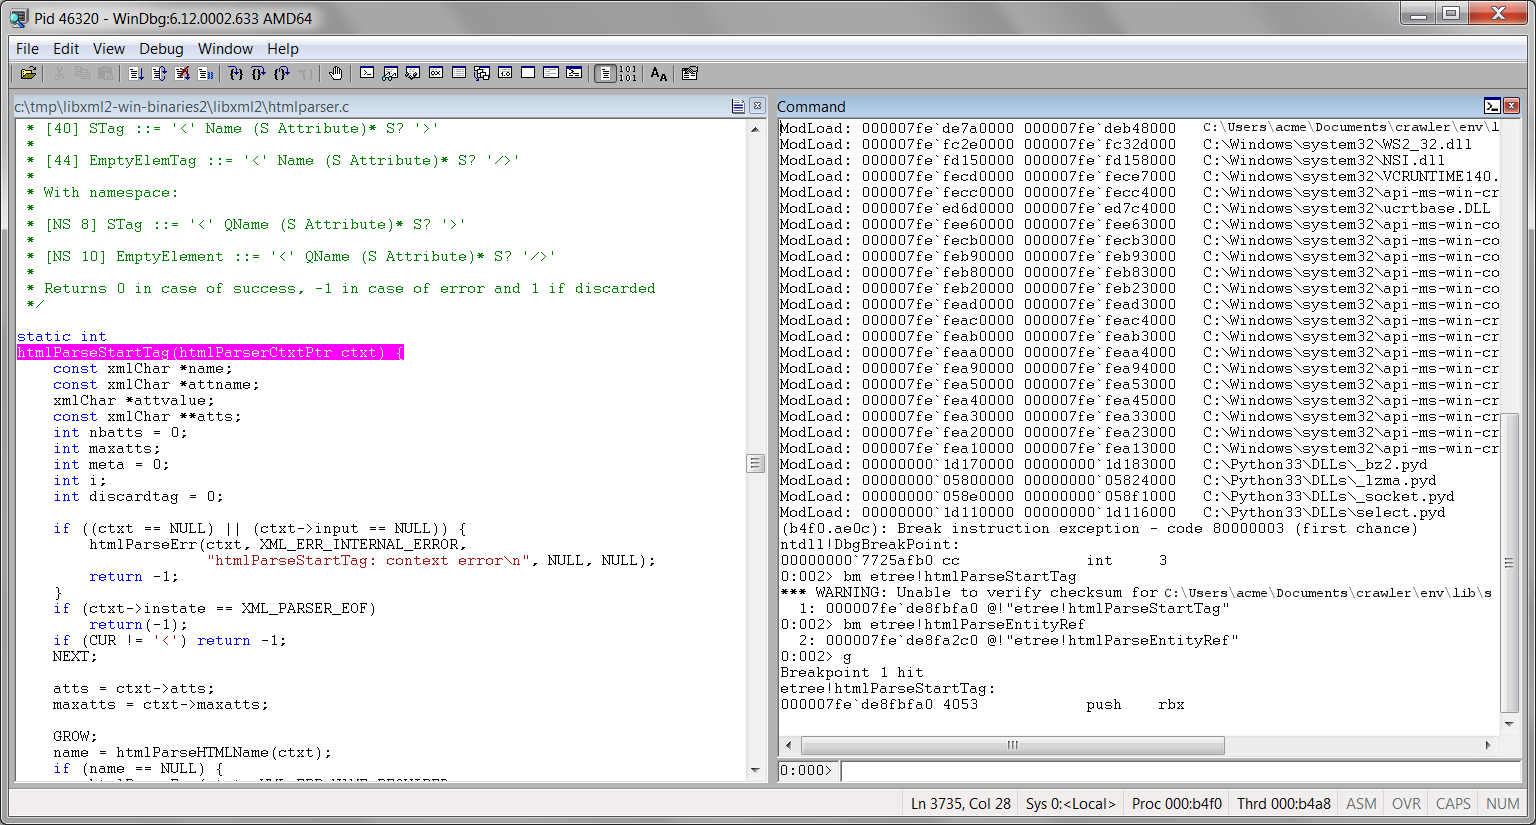This screenshot has width=1536, height=825.
Task: Open the Memory window toolbar icon
Action: (x=459, y=73)
